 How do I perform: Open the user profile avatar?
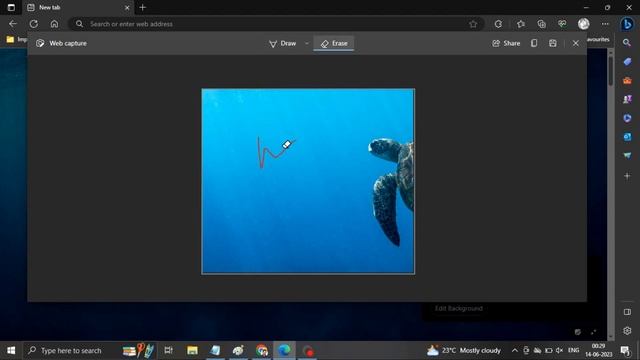[x=584, y=24]
